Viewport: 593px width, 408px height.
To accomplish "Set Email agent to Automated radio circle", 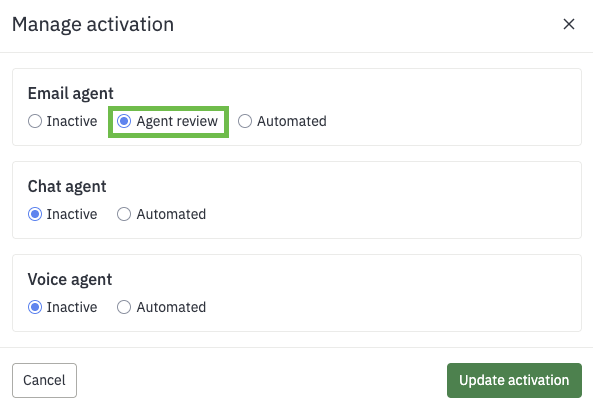I will coord(245,121).
